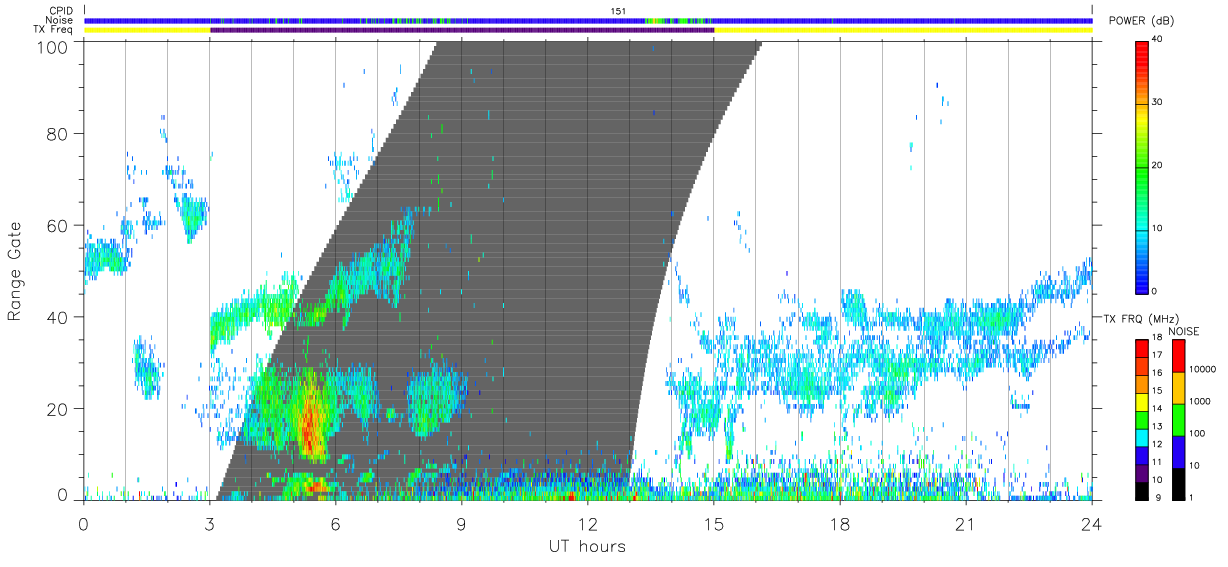Click the 3 tick on UT hours axis
This screenshot has width=1228, height=567.
[210, 523]
